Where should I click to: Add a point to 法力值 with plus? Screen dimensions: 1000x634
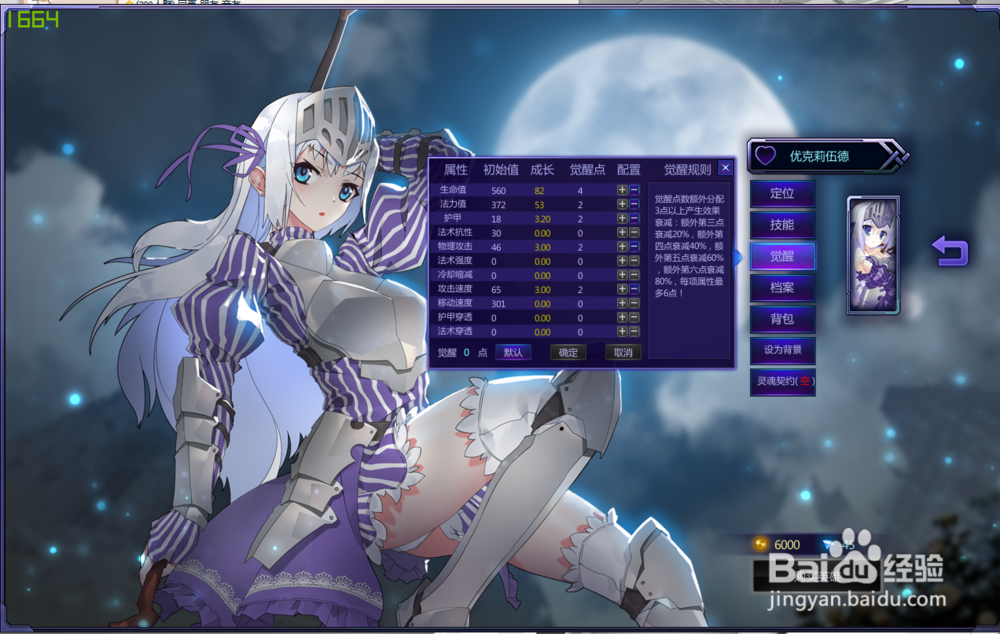click(x=622, y=204)
